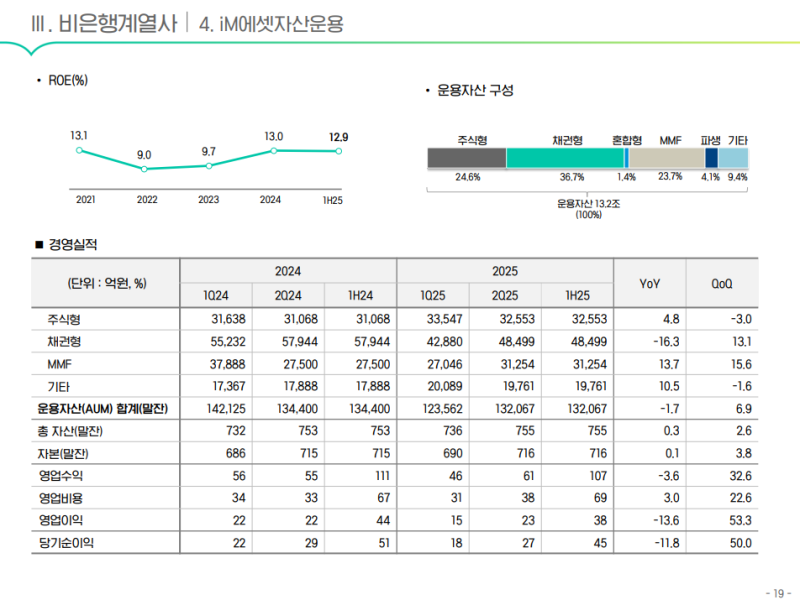800x600 pixels.
Task: Select the 2022 ROE point showing 9.0
Action: (145, 169)
